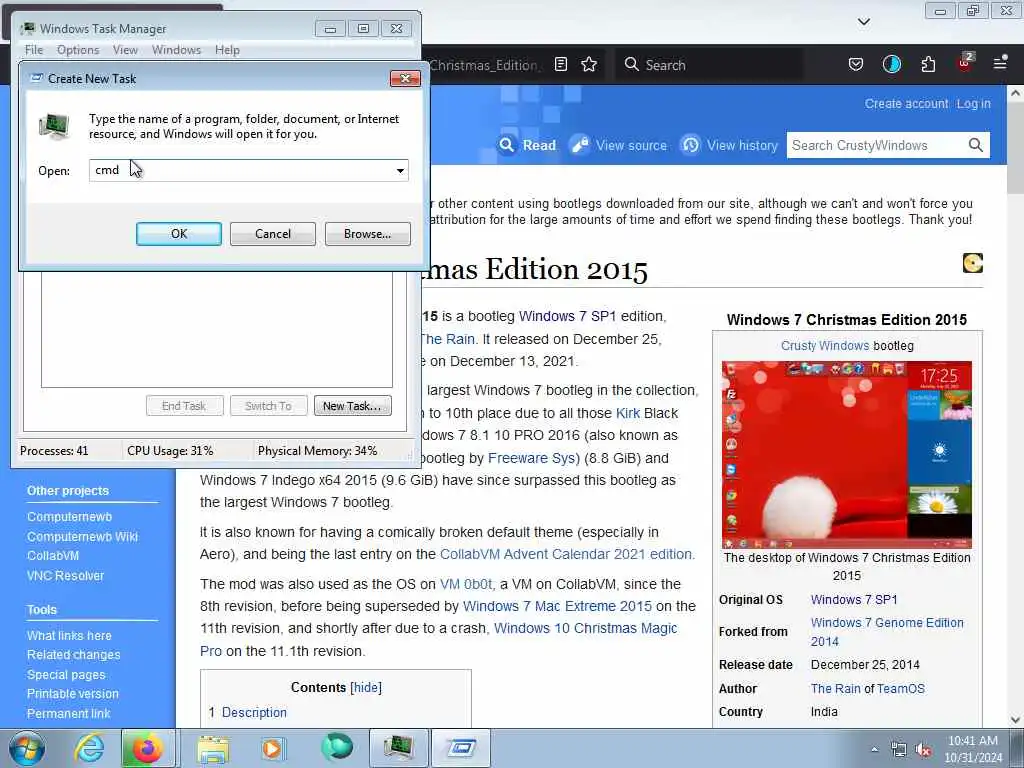Screen dimensions: 1024x768
Task: Open Task Manager Help menu
Action: tap(227, 50)
